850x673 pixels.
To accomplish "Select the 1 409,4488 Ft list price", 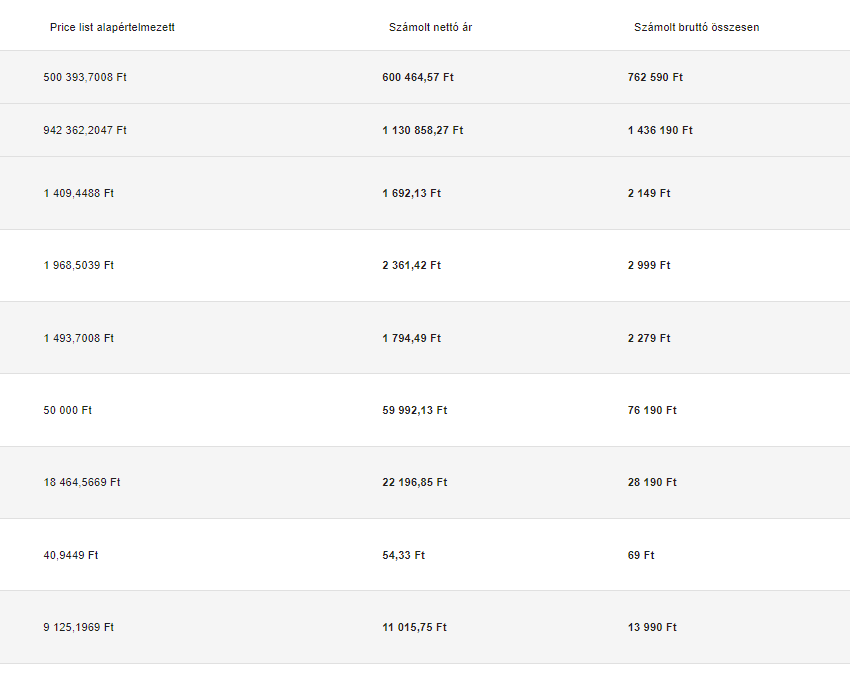I will (79, 193).
